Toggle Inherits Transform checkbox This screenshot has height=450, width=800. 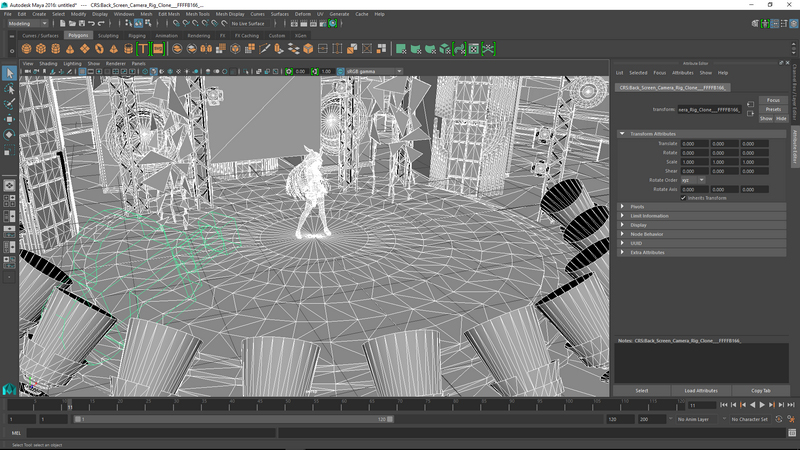click(684, 198)
